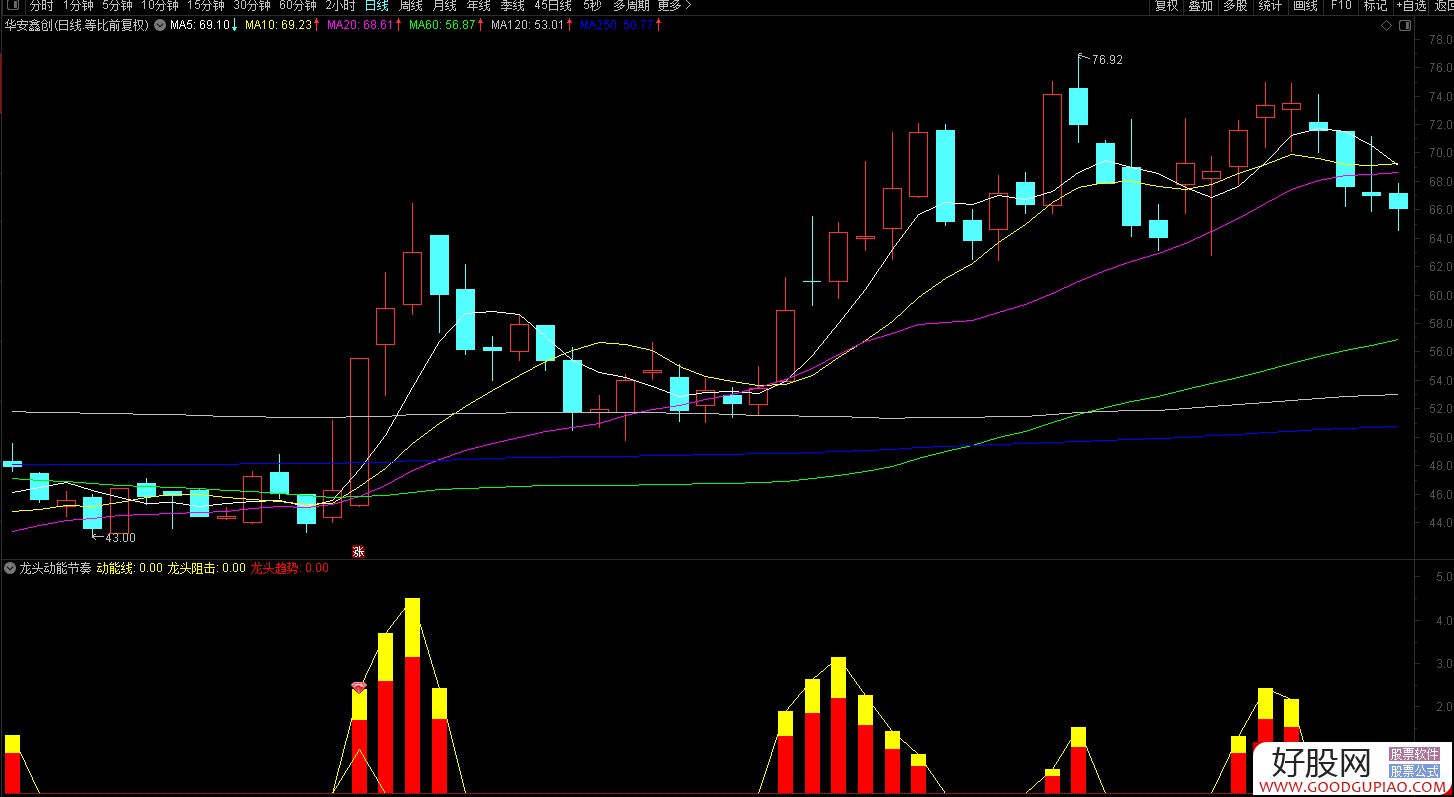Switch to 季线 quarterly chart
The width and height of the screenshot is (1454, 797).
[513, 6]
